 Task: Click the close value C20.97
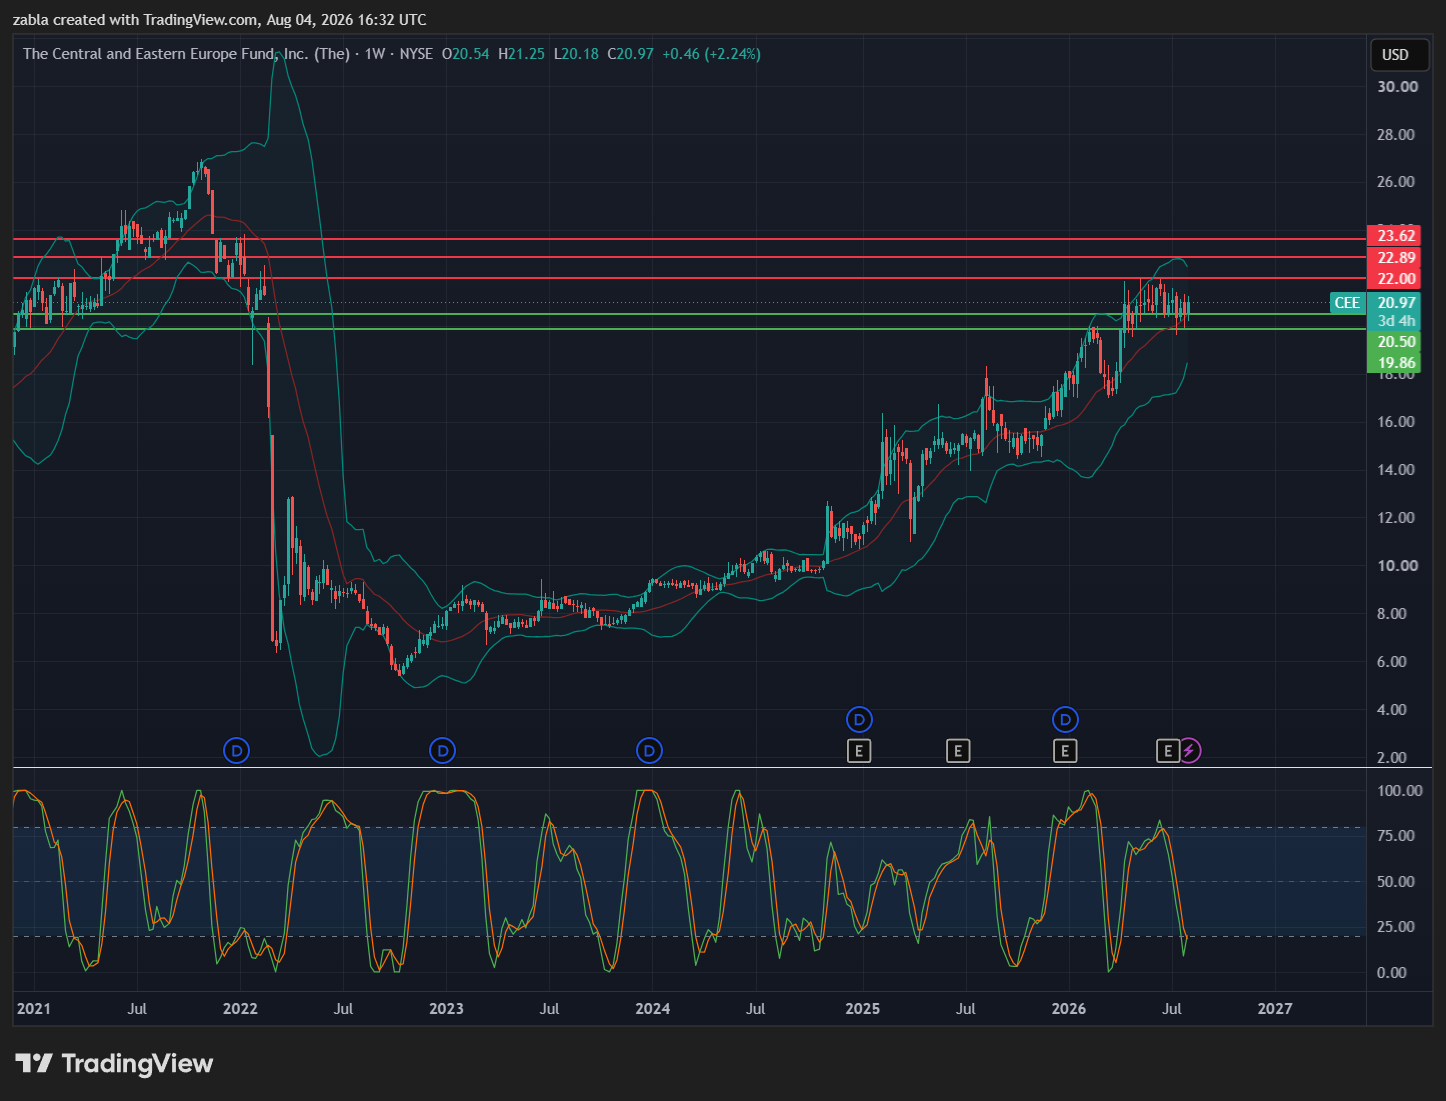(631, 54)
